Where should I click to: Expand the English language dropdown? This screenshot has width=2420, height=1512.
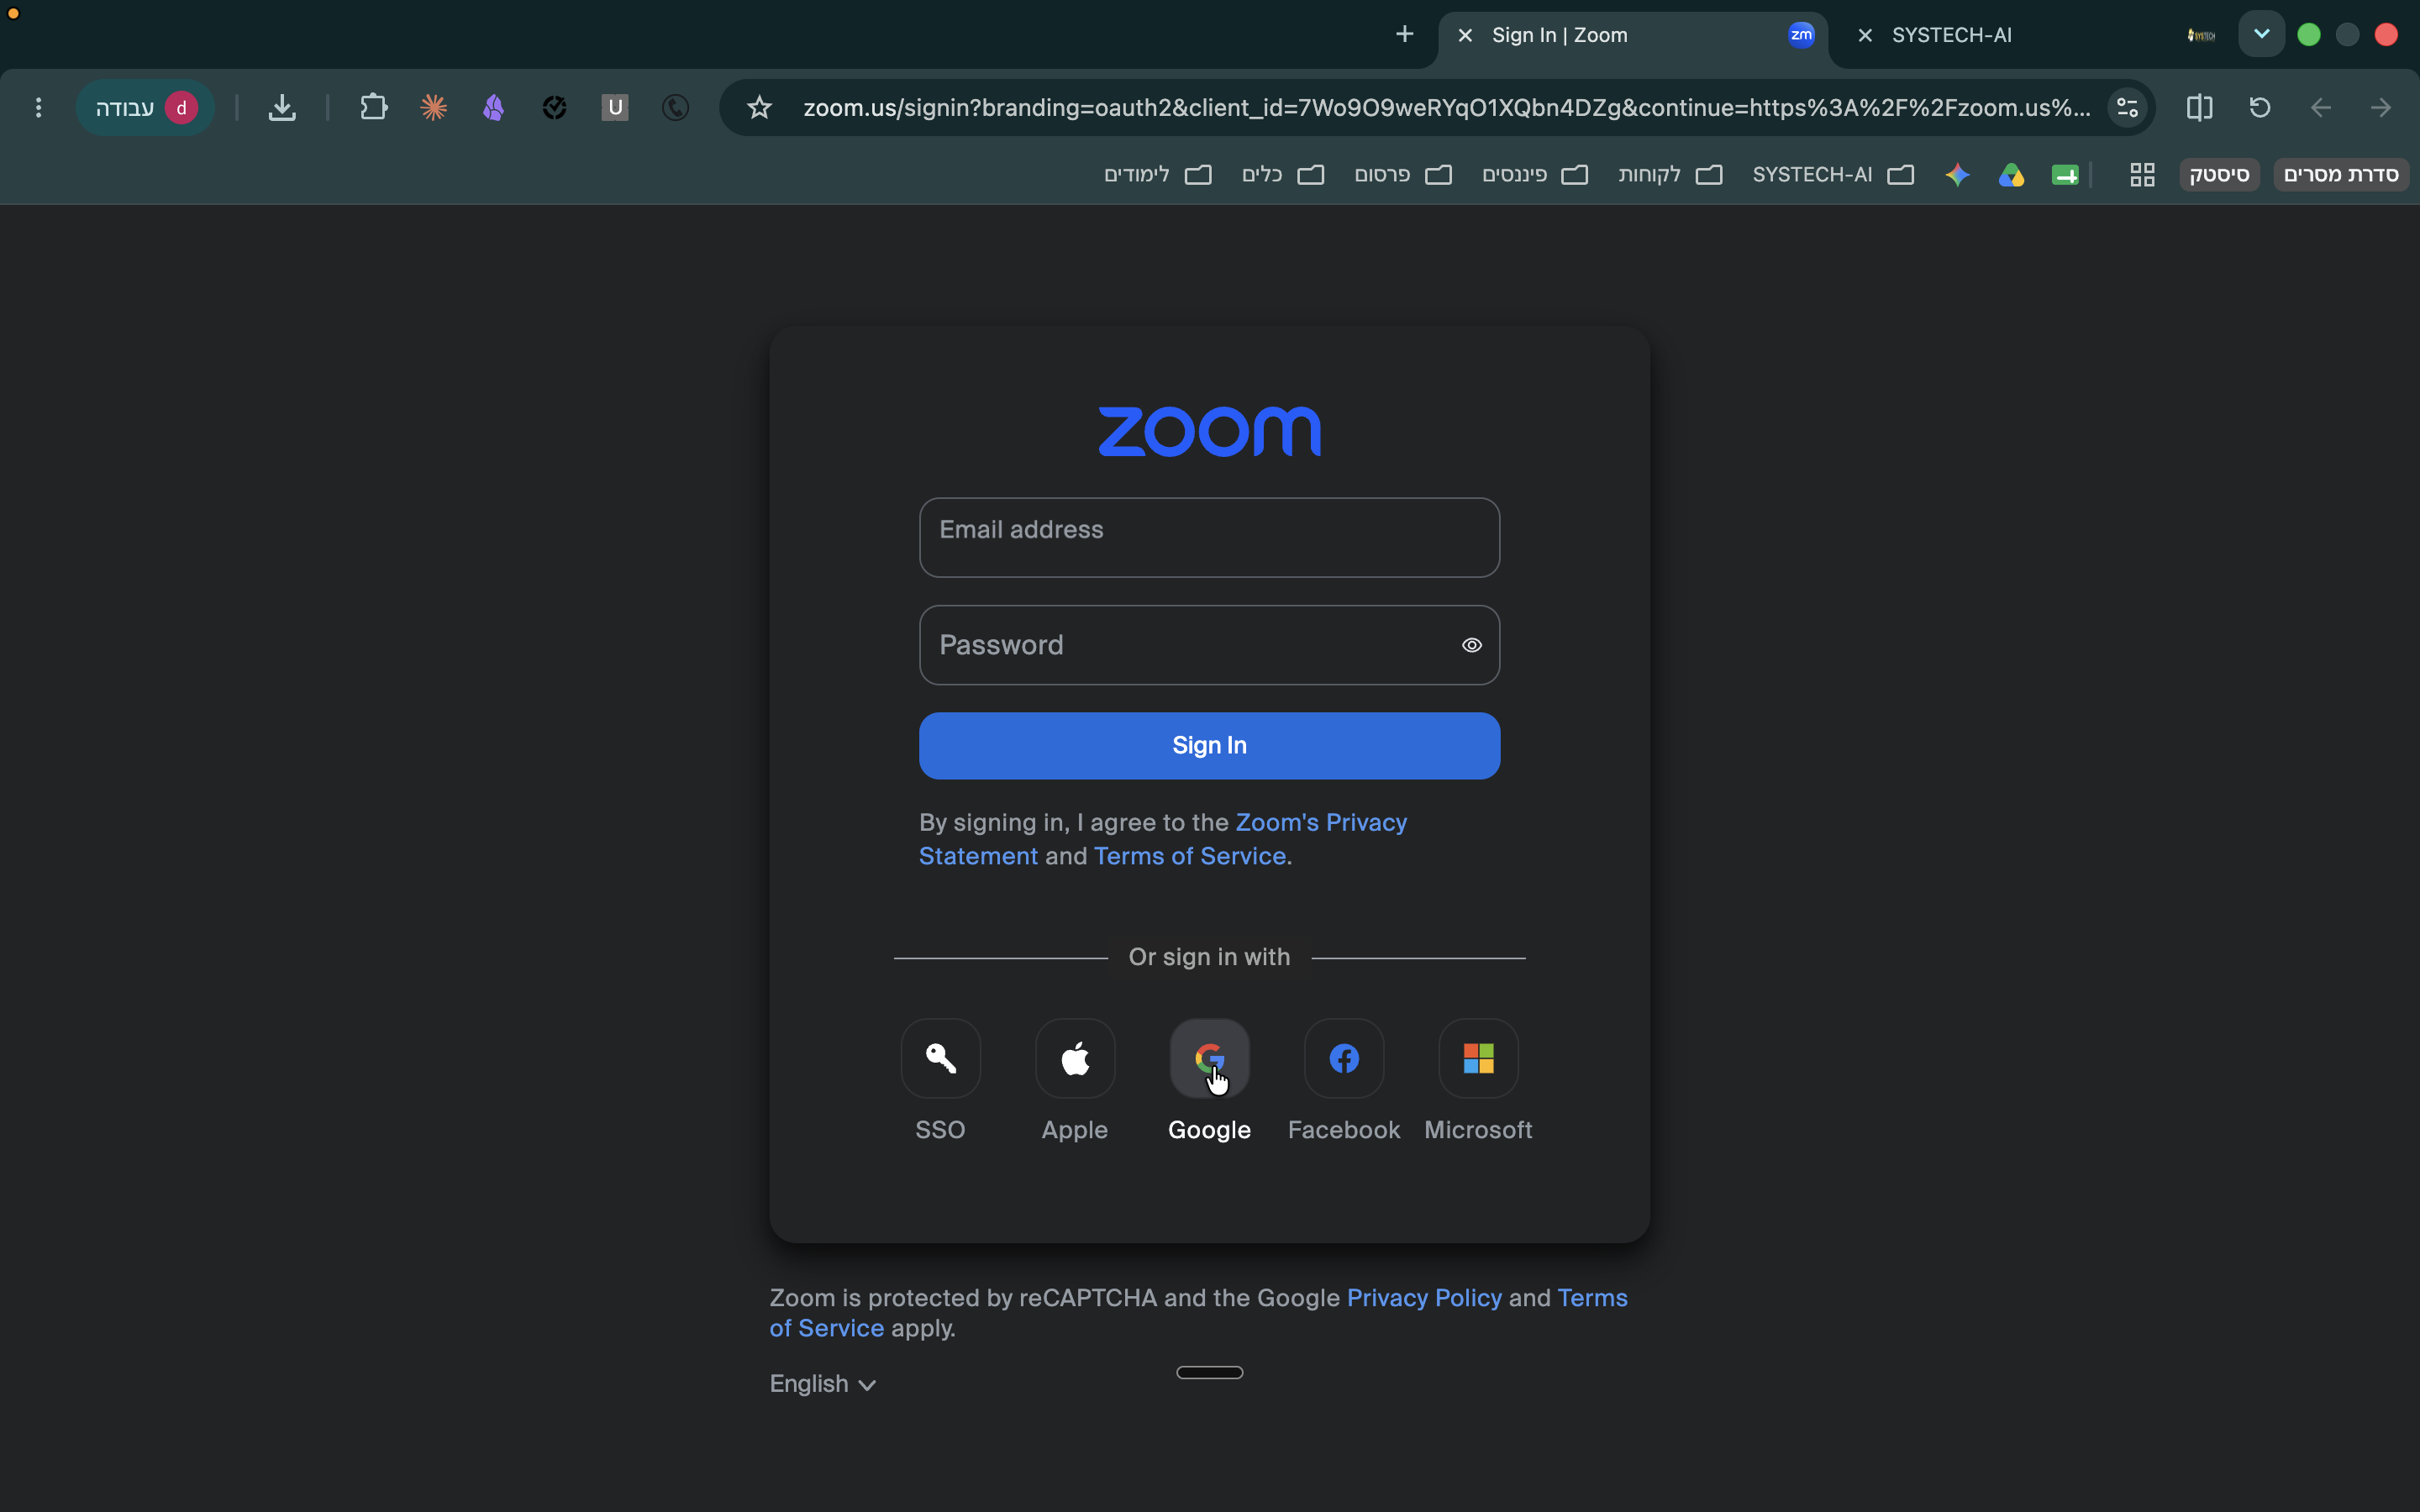[x=822, y=1384]
